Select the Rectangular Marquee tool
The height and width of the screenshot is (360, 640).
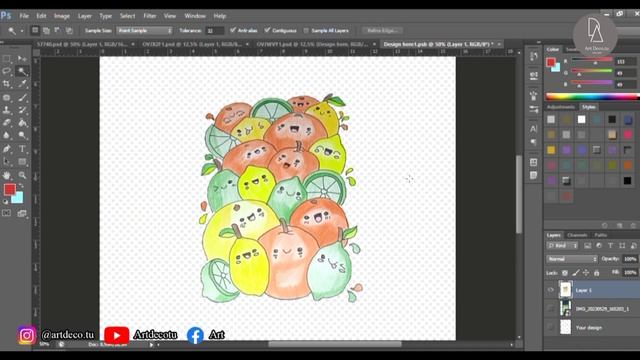[x=7, y=59]
